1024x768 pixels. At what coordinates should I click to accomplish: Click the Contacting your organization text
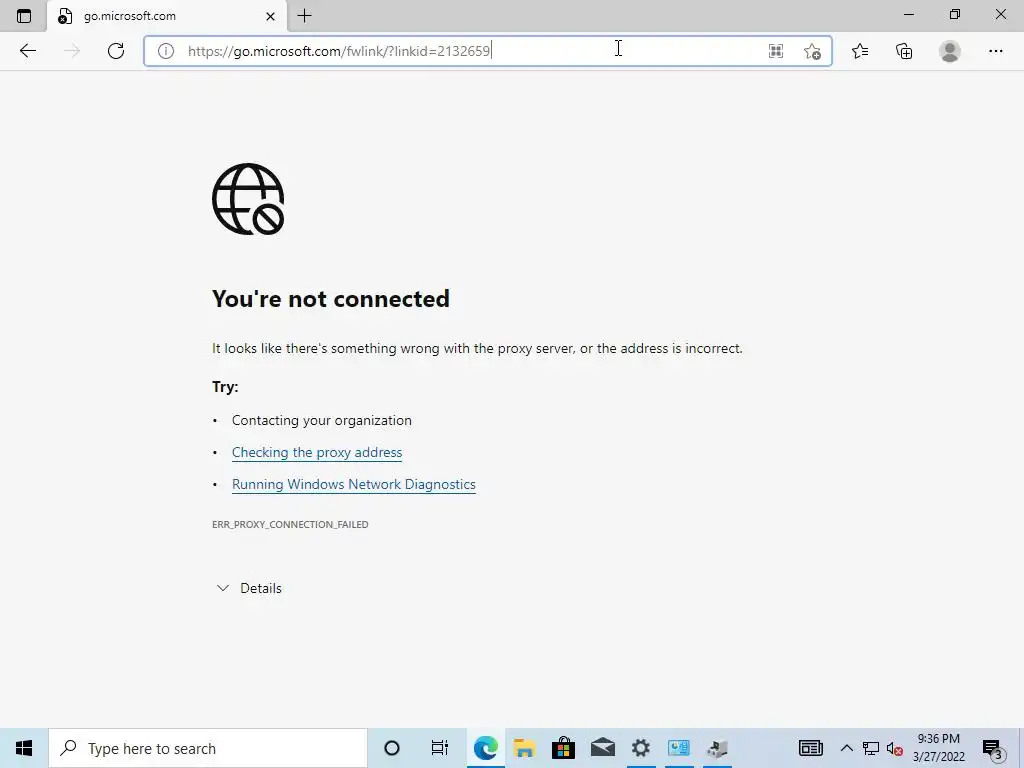(321, 421)
